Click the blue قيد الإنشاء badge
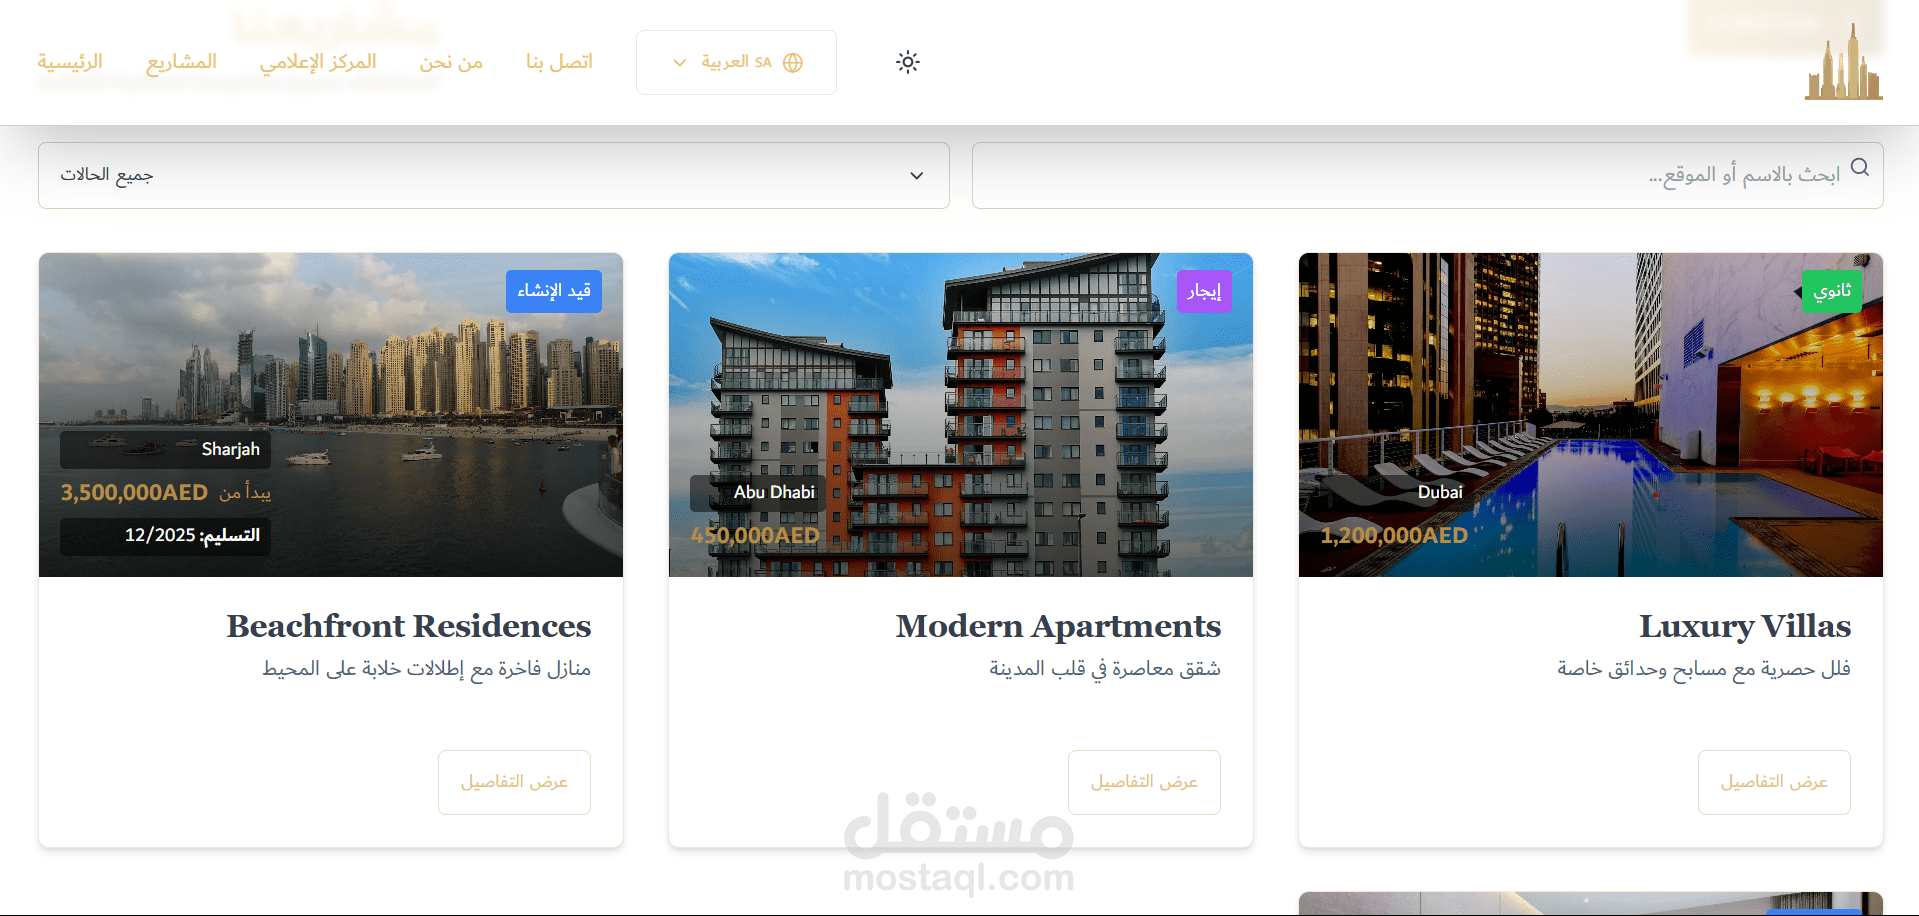 554,291
